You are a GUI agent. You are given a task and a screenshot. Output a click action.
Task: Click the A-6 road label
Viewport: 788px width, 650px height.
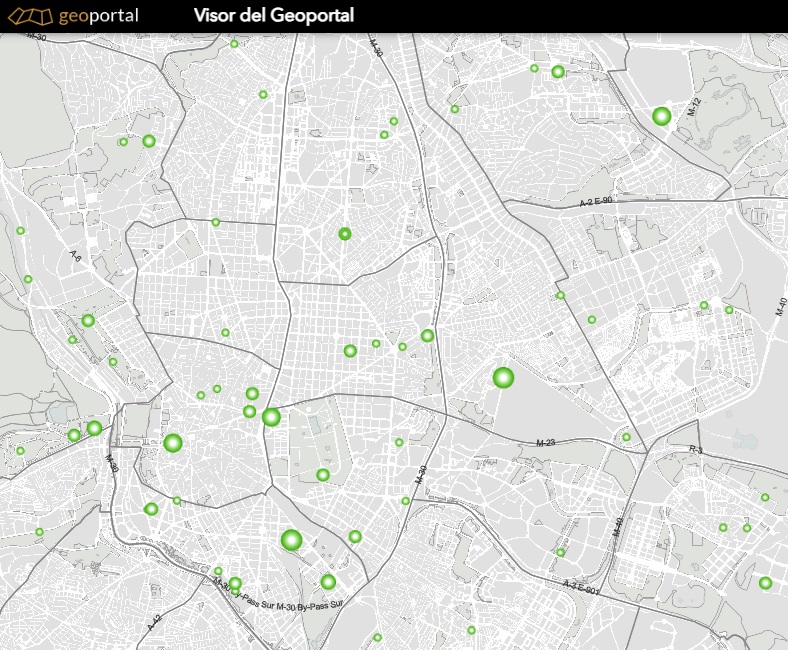tap(75, 257)
